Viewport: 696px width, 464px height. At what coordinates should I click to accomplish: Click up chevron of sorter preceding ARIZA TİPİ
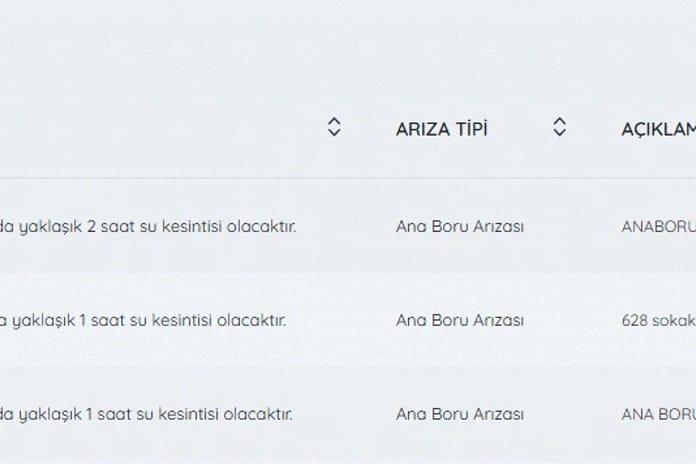point(334,121)
